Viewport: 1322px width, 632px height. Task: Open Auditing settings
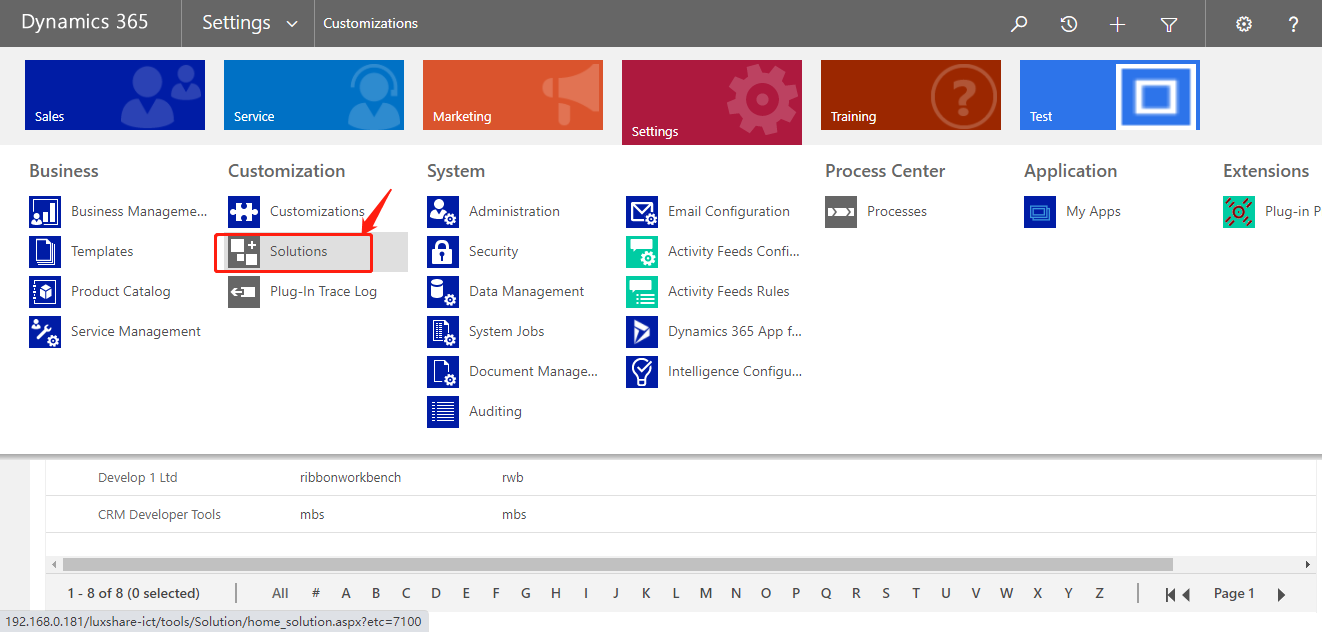[x=495, y=411]
